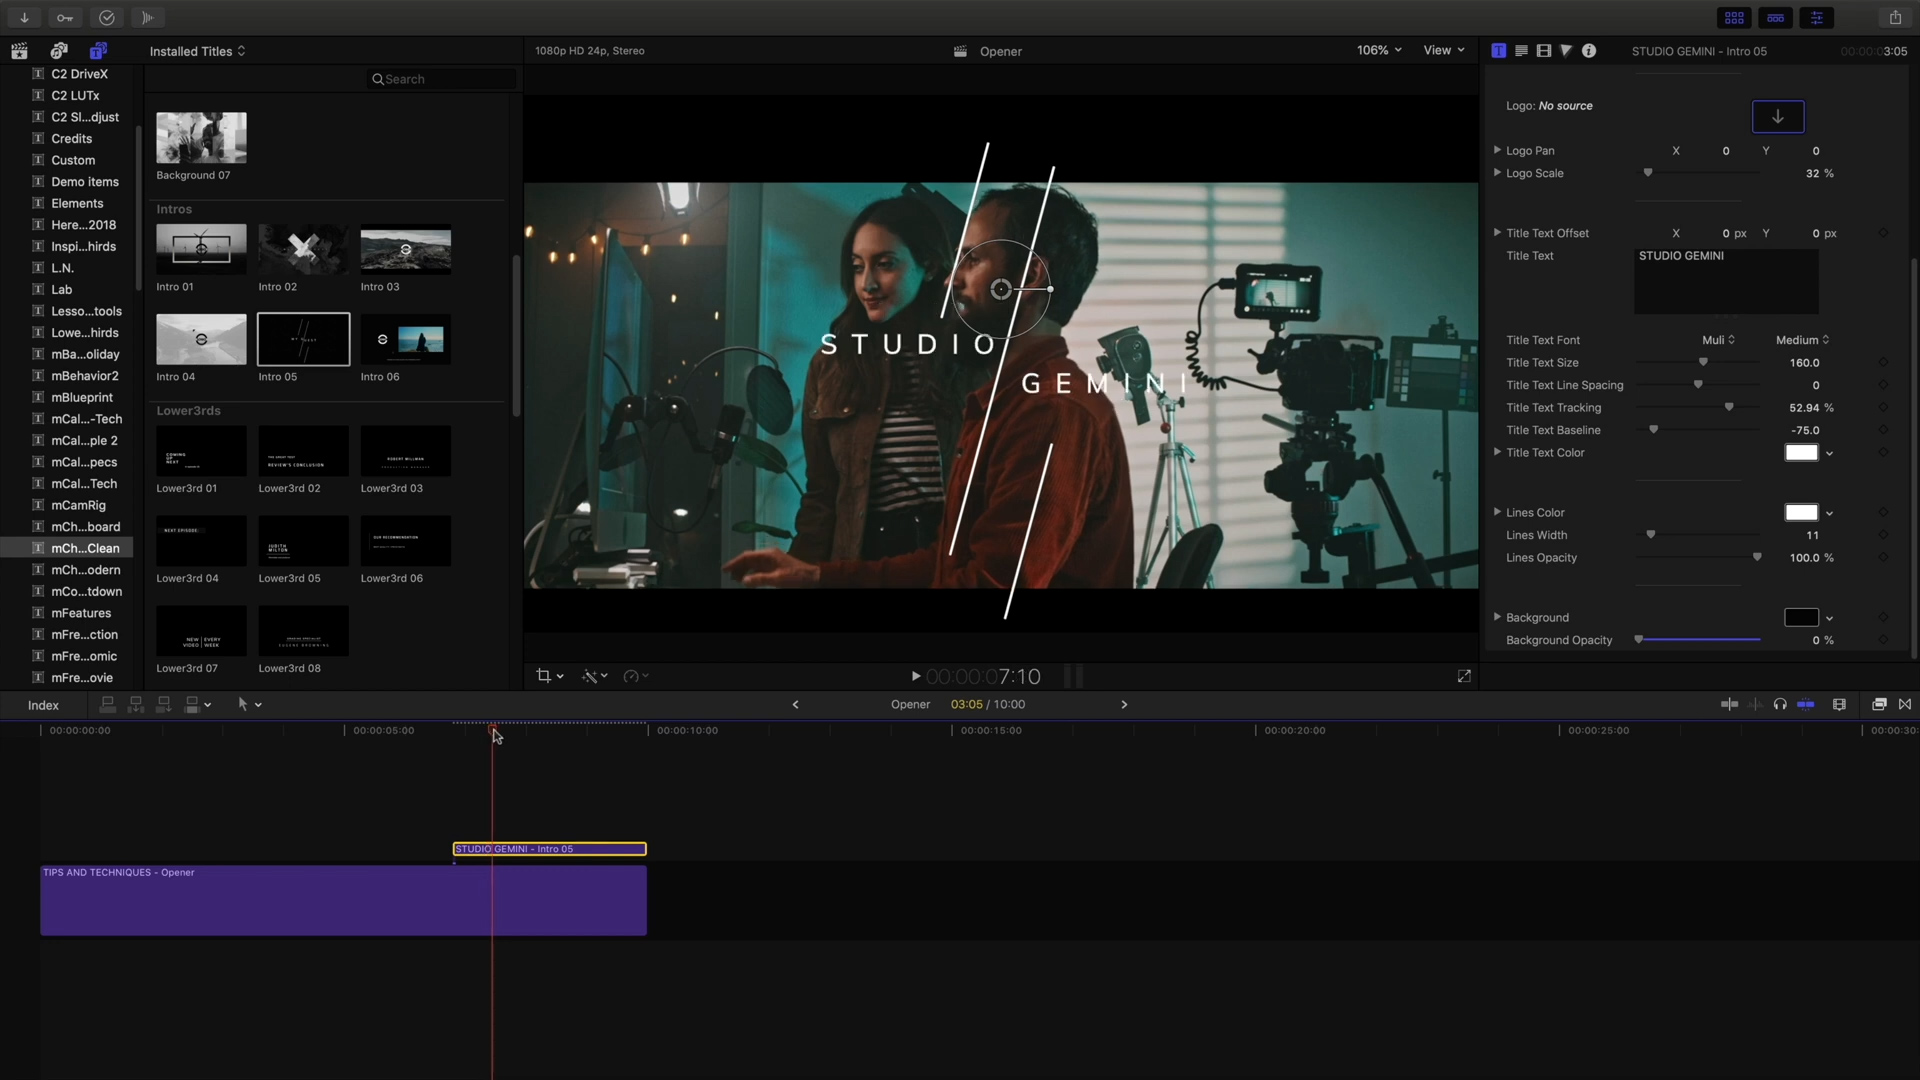Expand Lines Color parameter
The width and height of the screenshot is (1920, 1080).
pyautogui.click(x=1497, y=512)
